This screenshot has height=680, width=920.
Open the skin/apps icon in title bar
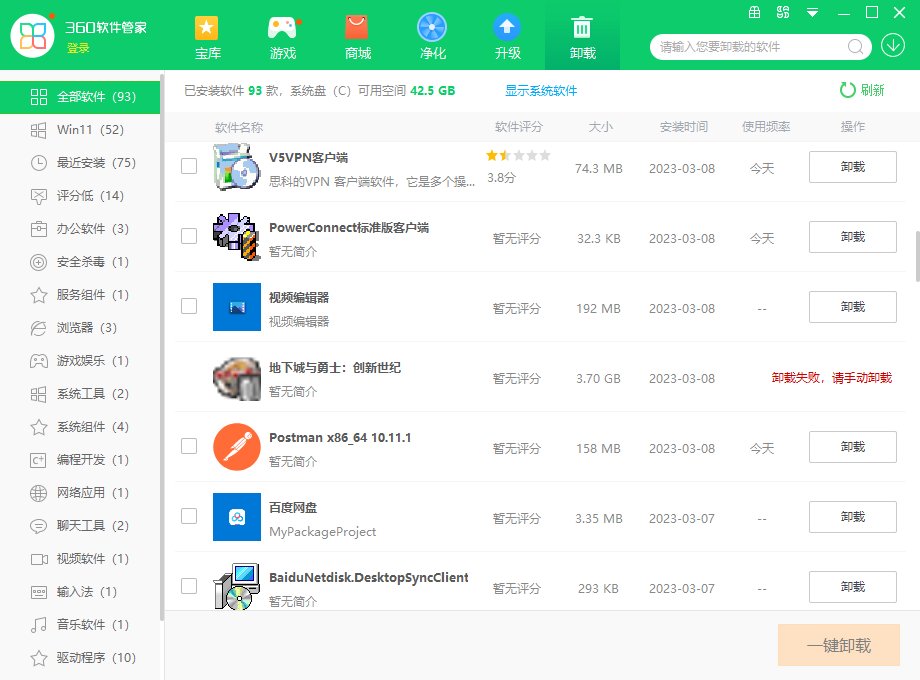783,12
